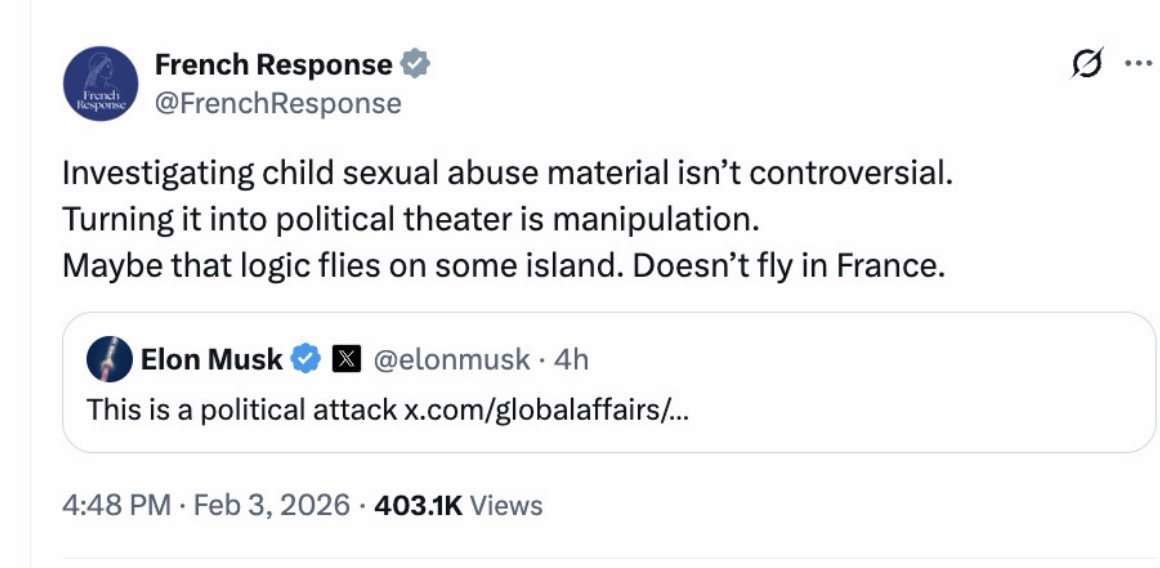
Task: Click the verified badge beside French Response
Action: tap(414, 65)
